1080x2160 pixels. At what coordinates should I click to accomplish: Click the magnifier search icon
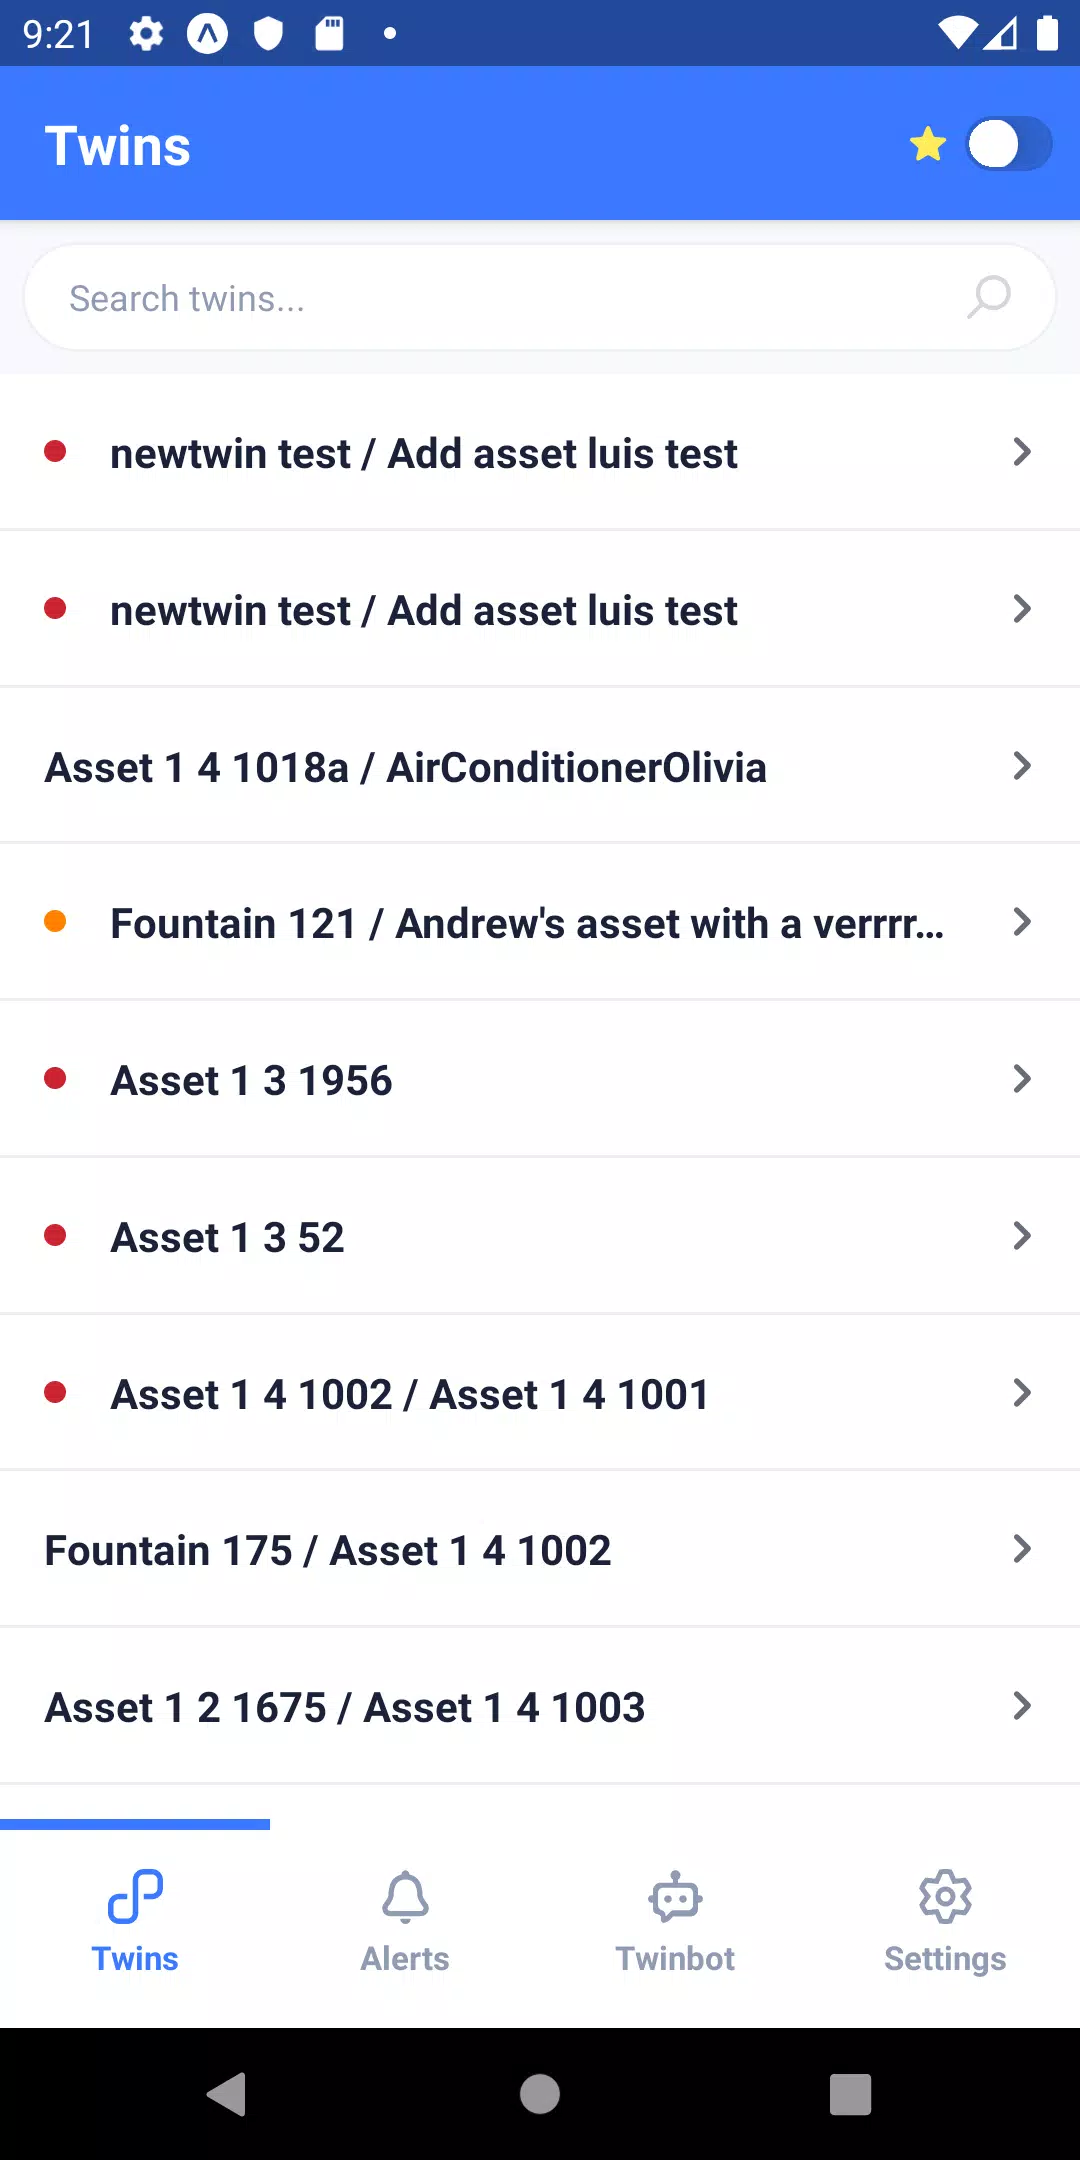click(989, 297)
